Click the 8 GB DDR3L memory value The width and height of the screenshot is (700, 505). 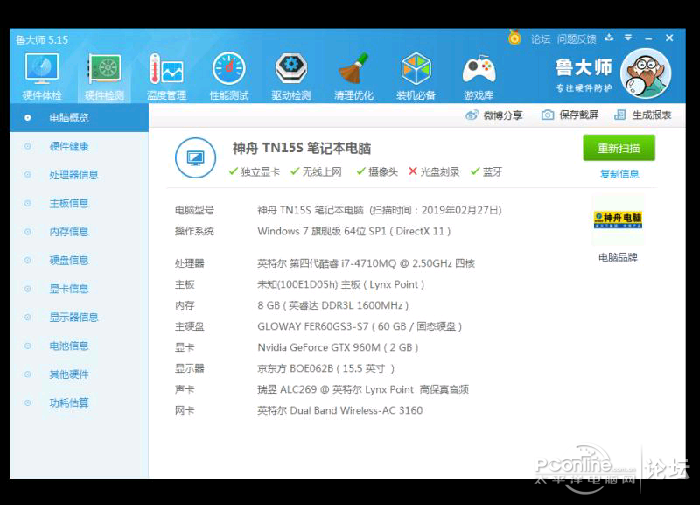(x=333, y=306)
